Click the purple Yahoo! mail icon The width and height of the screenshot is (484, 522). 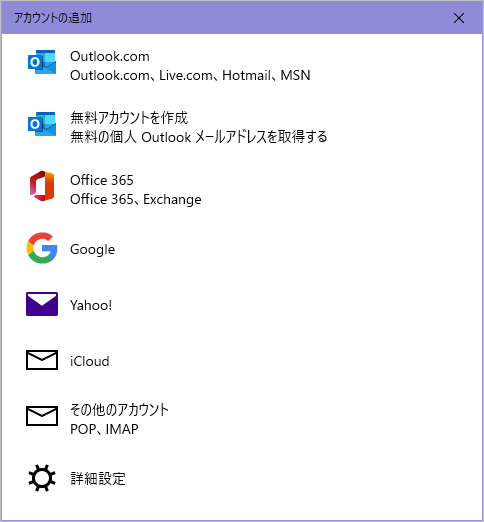point(42,304)
